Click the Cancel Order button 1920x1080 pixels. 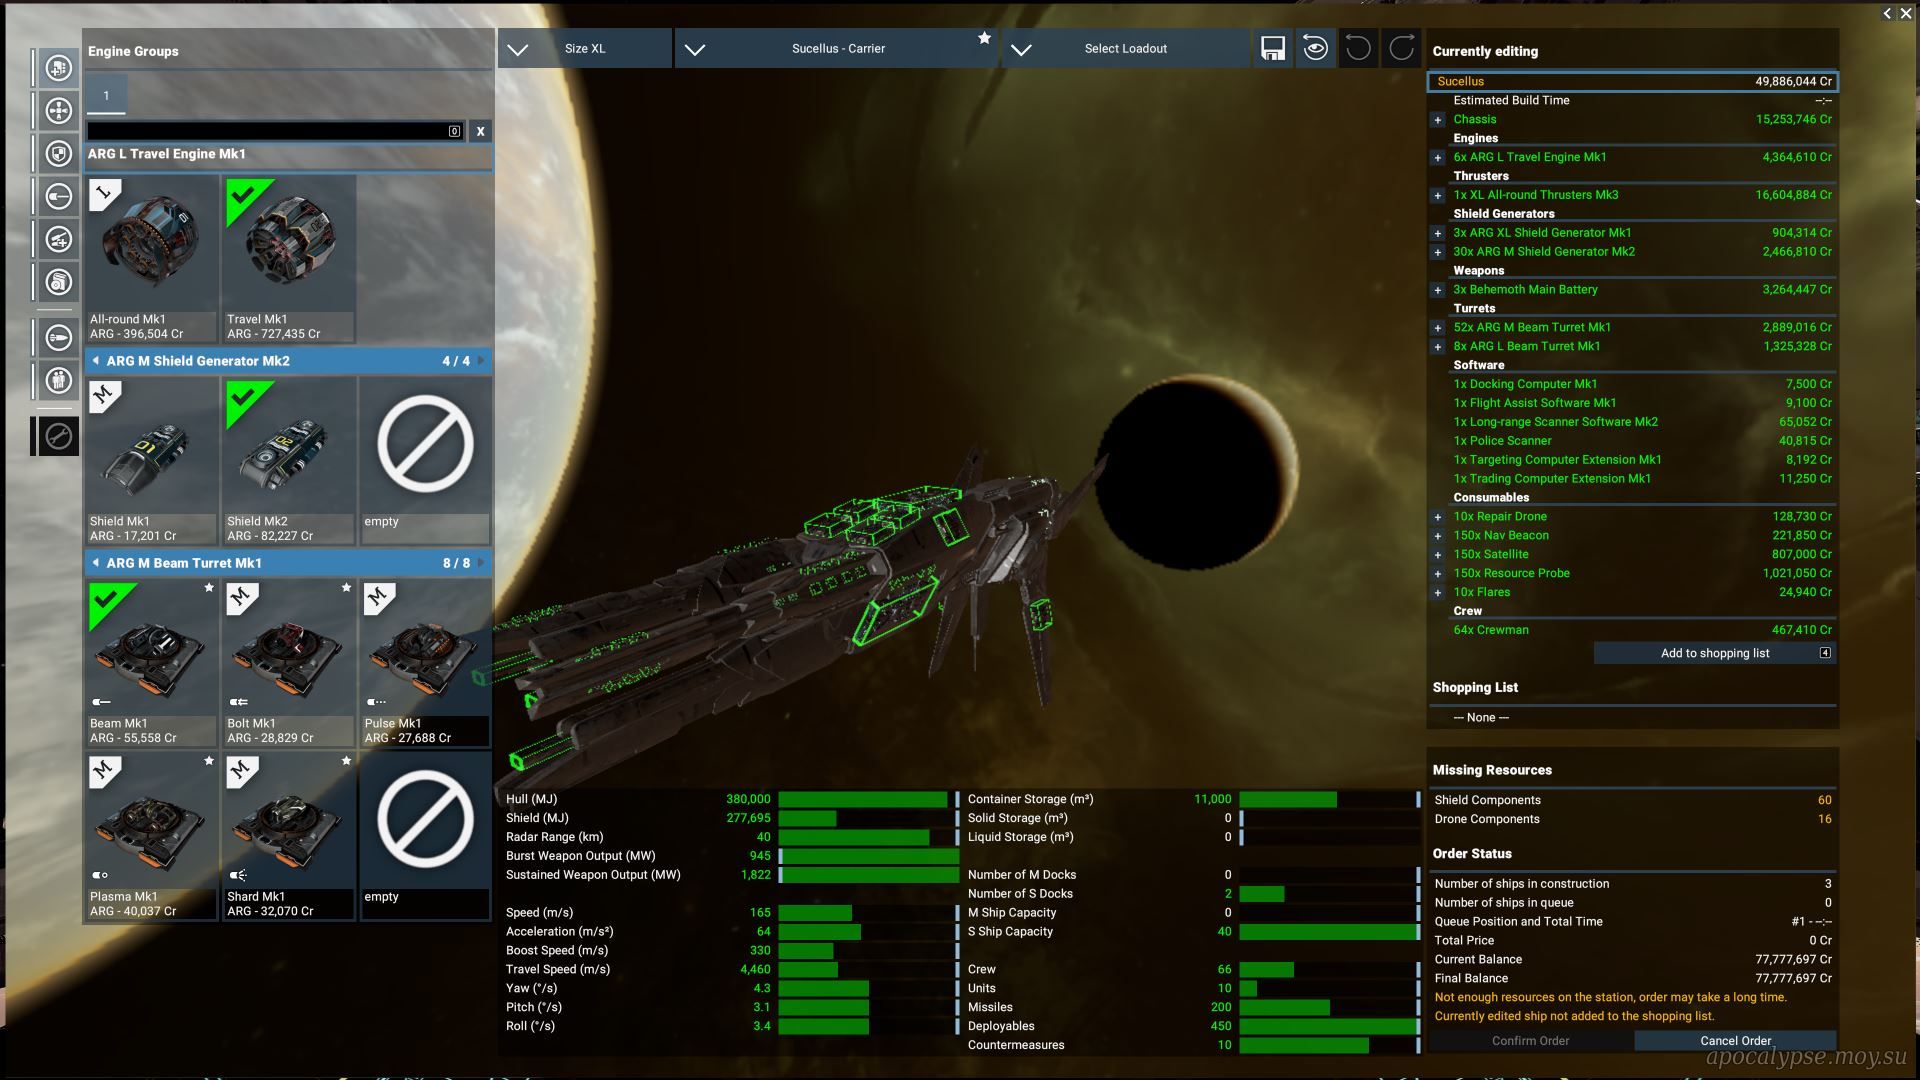1735,1041
